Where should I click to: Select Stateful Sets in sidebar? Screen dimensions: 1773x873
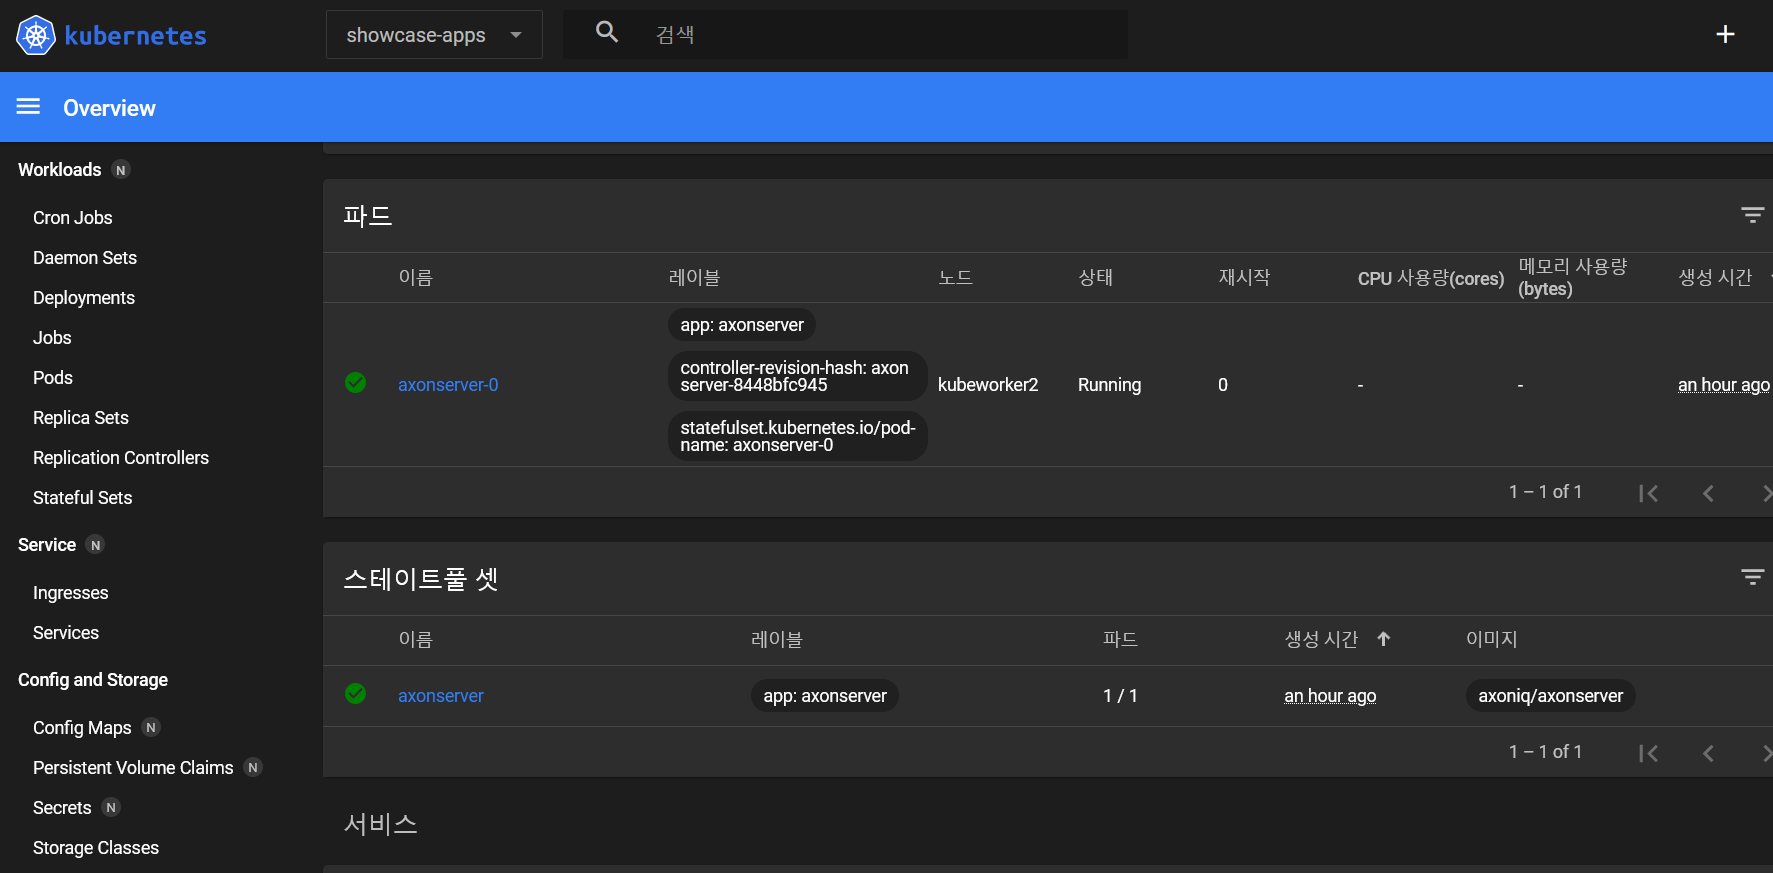click(x=83, y=498)
